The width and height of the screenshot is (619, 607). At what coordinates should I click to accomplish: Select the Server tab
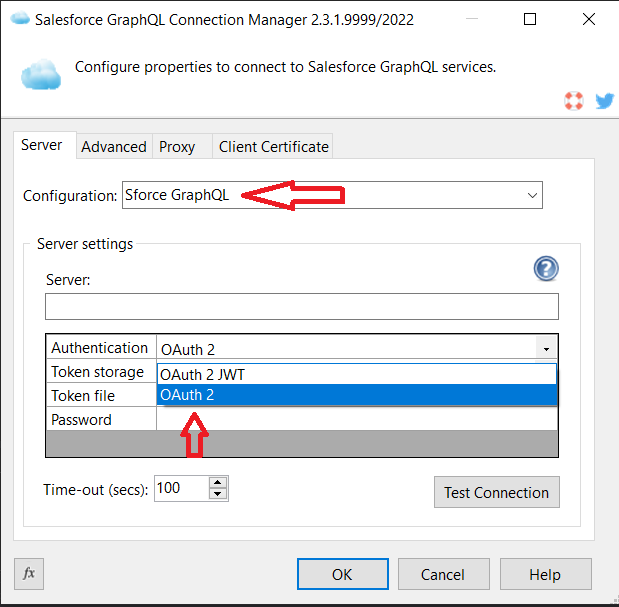(42, 145)
